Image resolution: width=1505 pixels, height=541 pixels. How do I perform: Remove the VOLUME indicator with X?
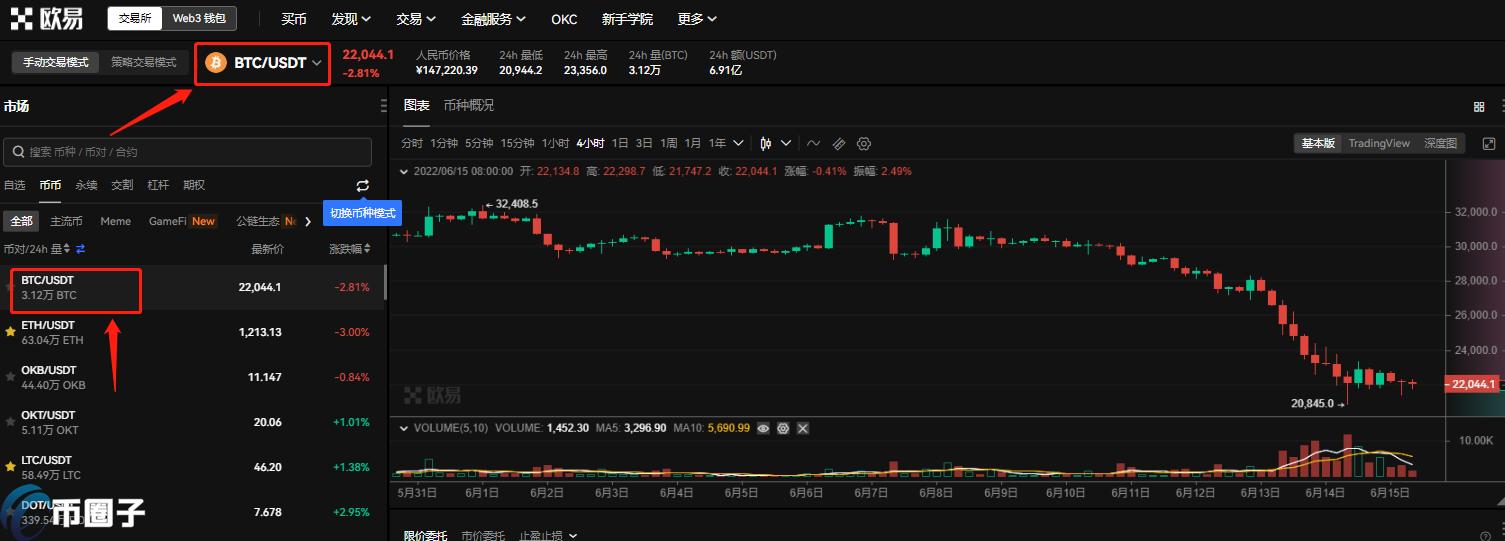coord(802,428)
